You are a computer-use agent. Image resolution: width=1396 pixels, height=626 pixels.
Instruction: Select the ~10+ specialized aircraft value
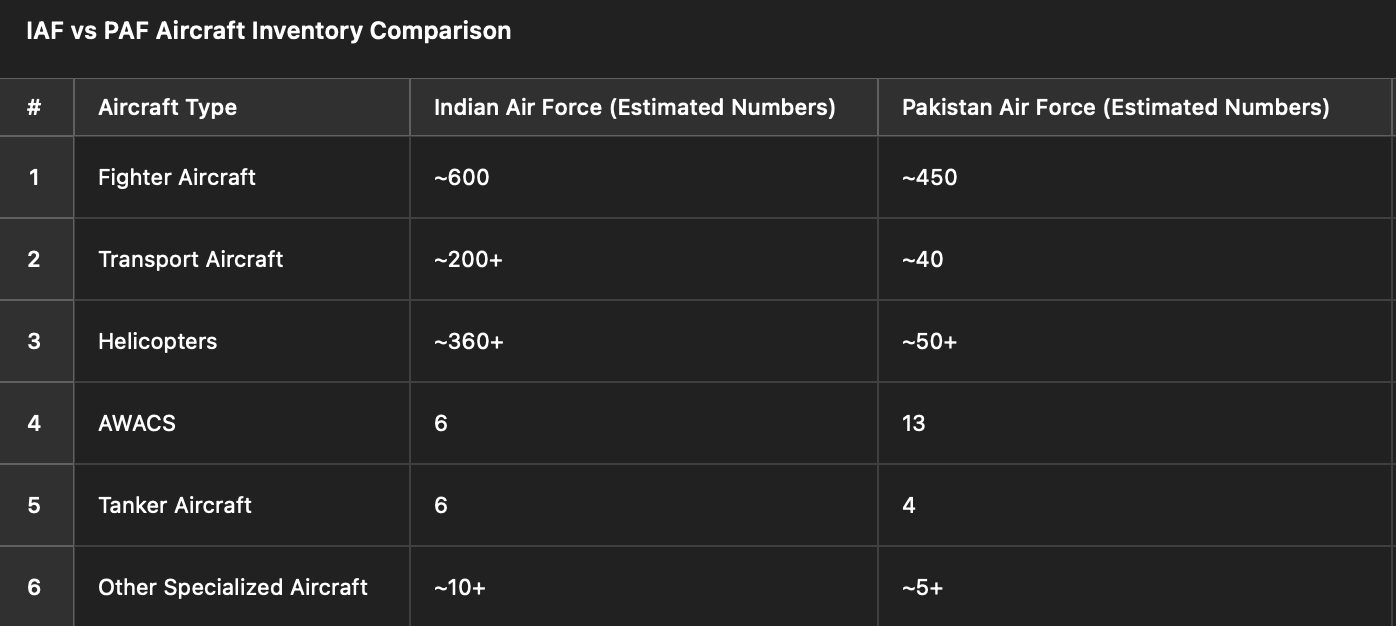pos(460,587)
